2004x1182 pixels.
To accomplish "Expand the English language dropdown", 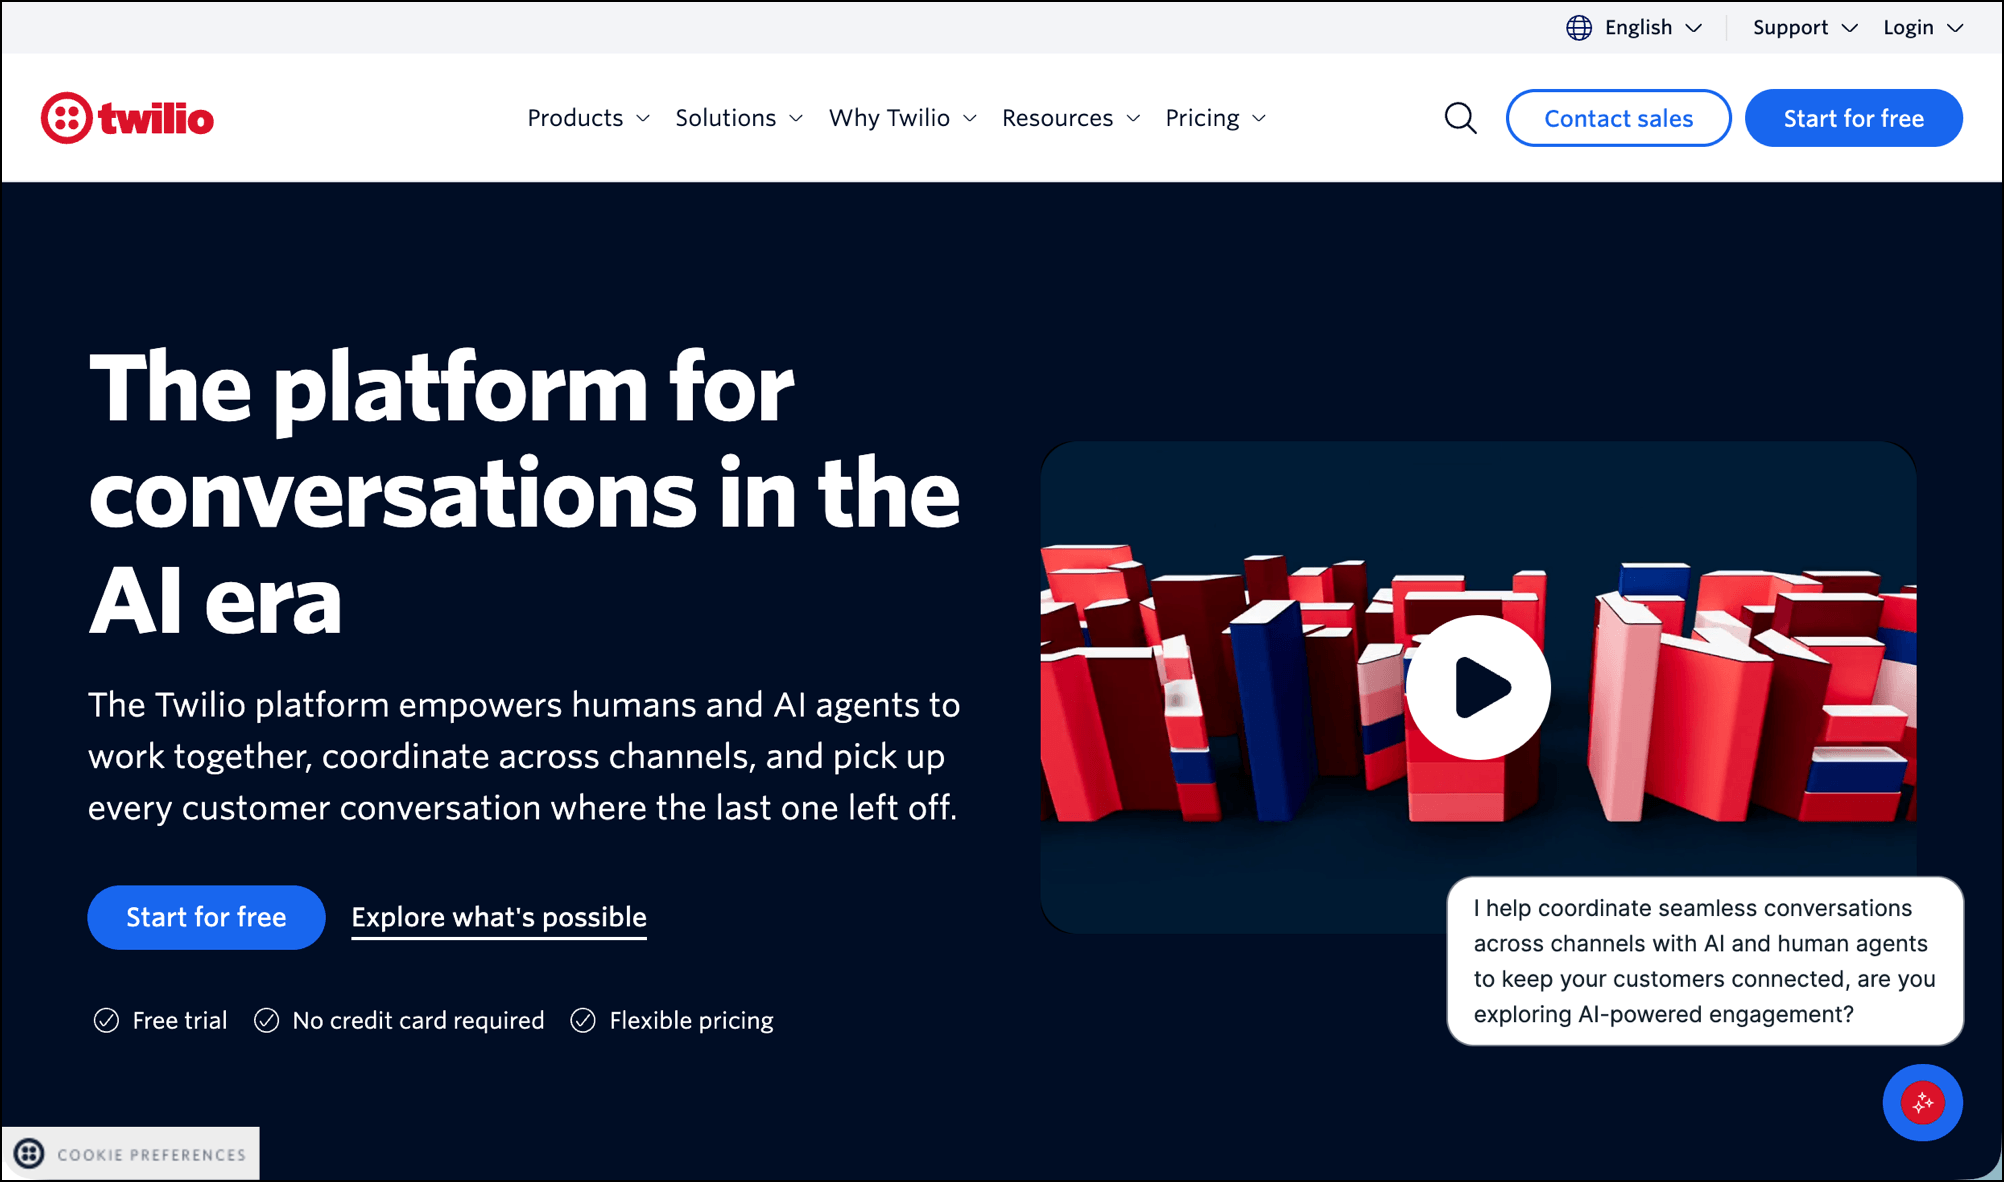I will (1634, 28).
